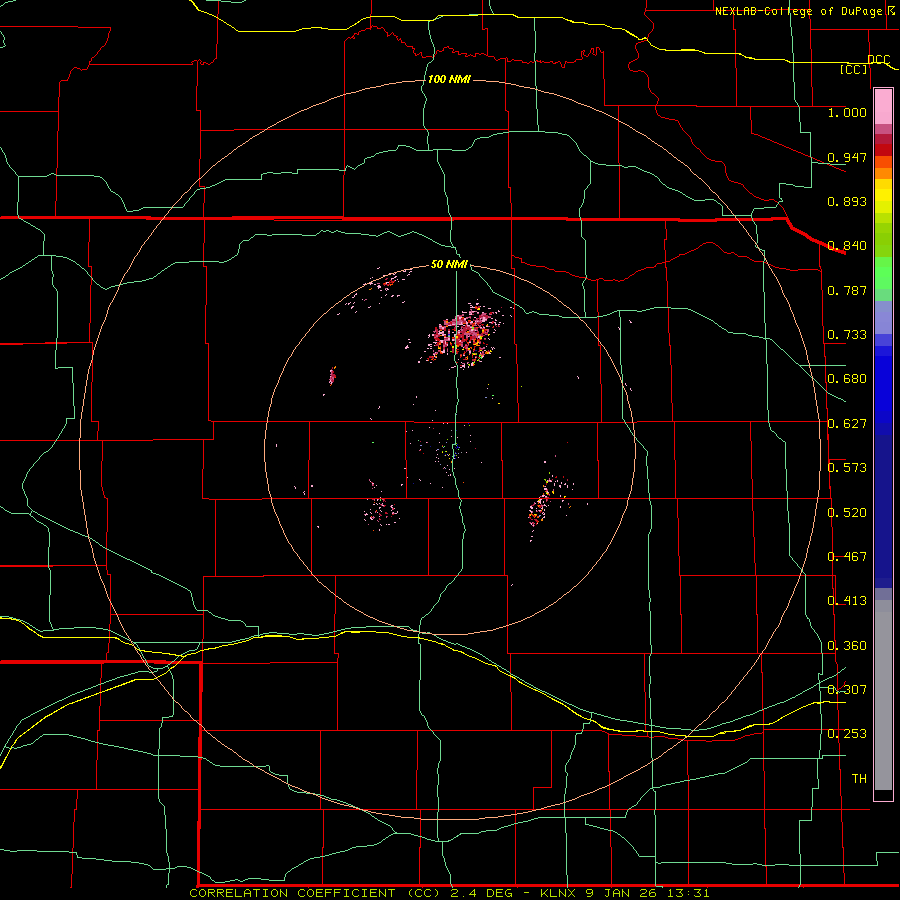Click the 0.573 color scale value
The height and width of the screenshot is (900, 900).
click(847, 468)
